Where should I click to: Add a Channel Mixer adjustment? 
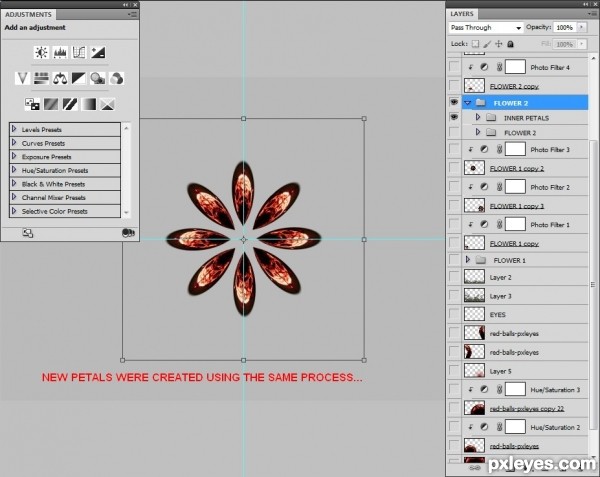(x=117, y=78)
